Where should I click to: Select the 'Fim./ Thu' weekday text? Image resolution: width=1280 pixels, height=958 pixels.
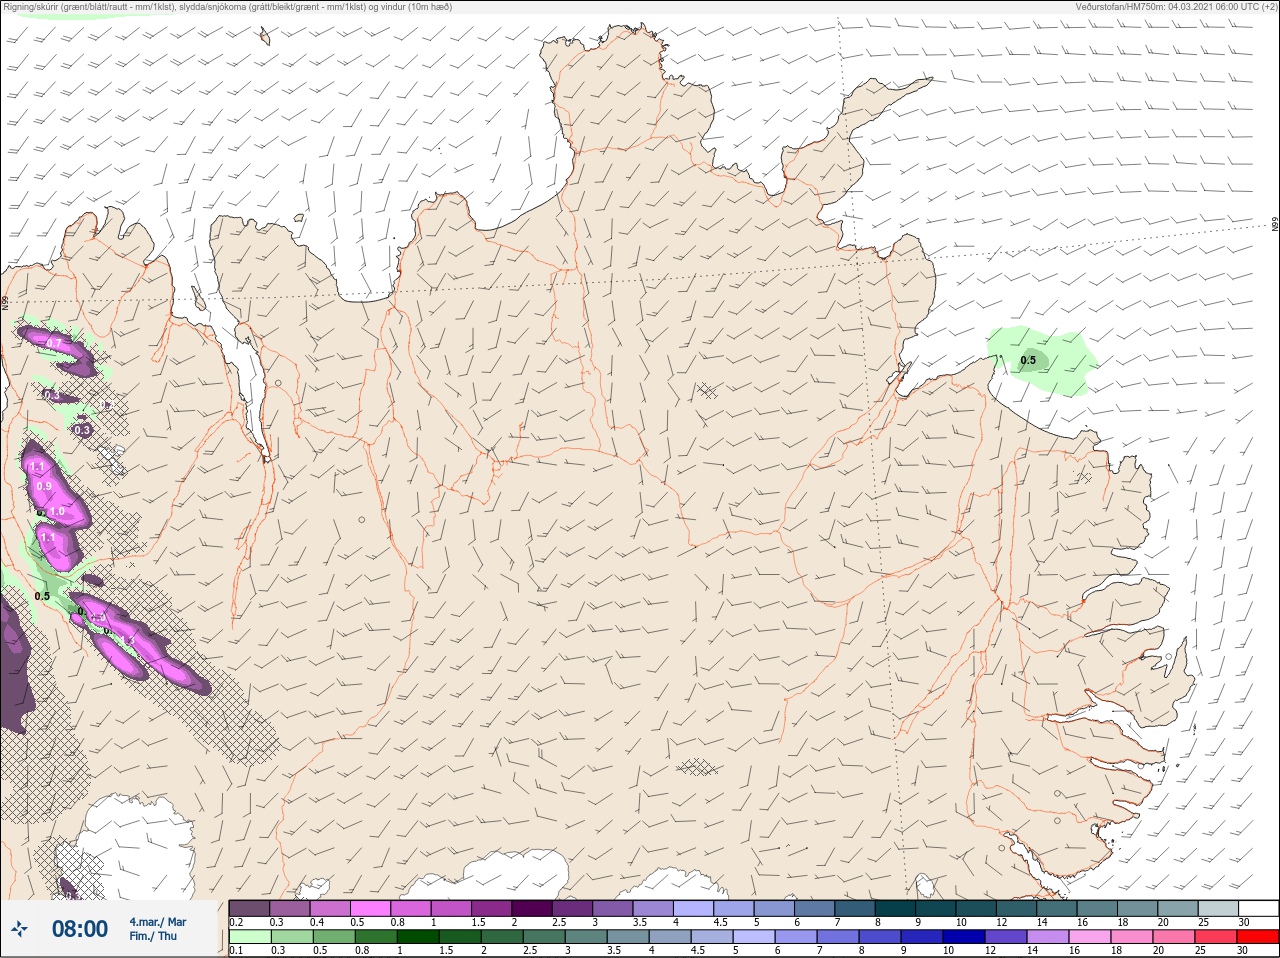[153, 936]
